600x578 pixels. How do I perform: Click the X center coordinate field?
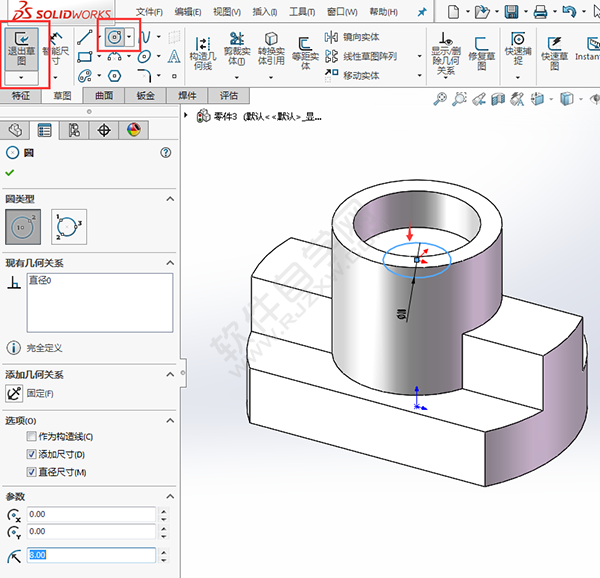click(x=91, y=515)
